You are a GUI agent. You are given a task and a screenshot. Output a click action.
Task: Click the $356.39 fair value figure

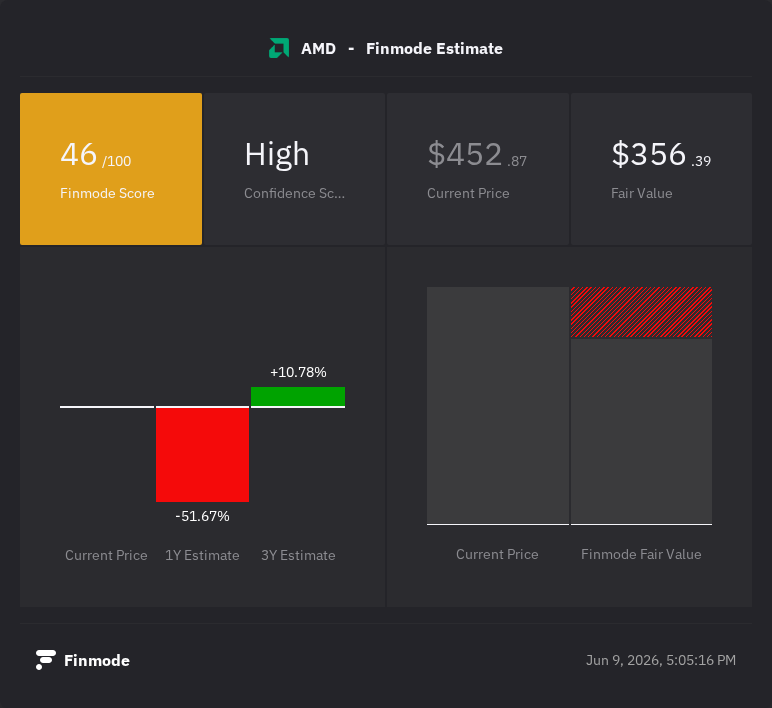pyautogui.click(x=661, y=155)
